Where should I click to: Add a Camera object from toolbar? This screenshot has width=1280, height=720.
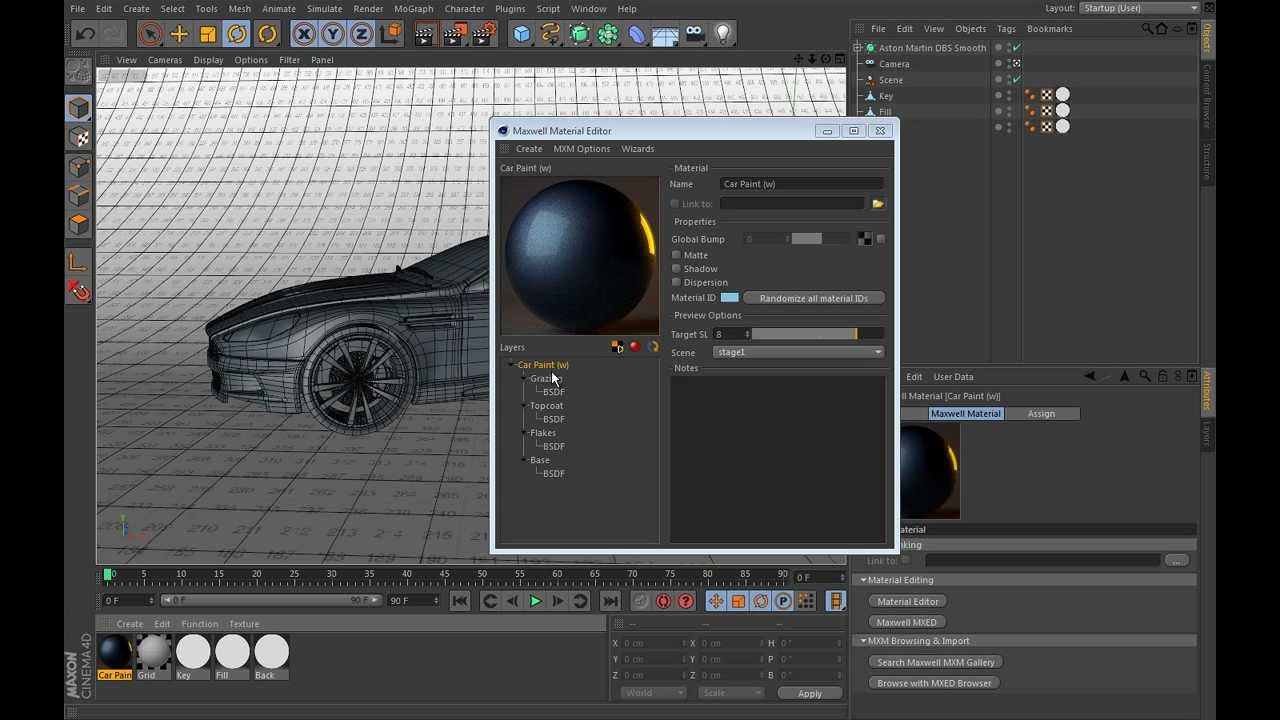[694, 35]
